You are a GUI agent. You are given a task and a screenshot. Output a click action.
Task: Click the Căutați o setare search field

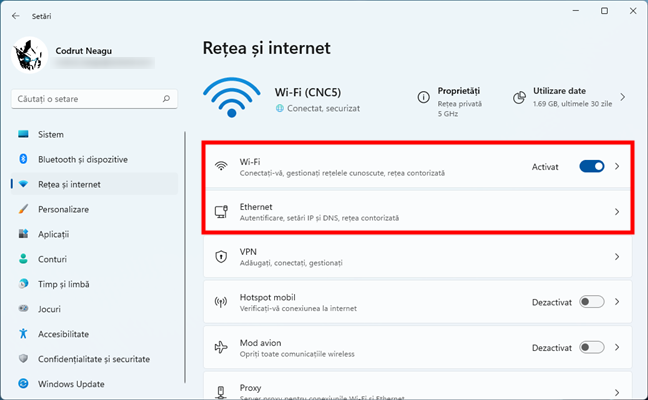pyautogui.click(x=94, y=99)
